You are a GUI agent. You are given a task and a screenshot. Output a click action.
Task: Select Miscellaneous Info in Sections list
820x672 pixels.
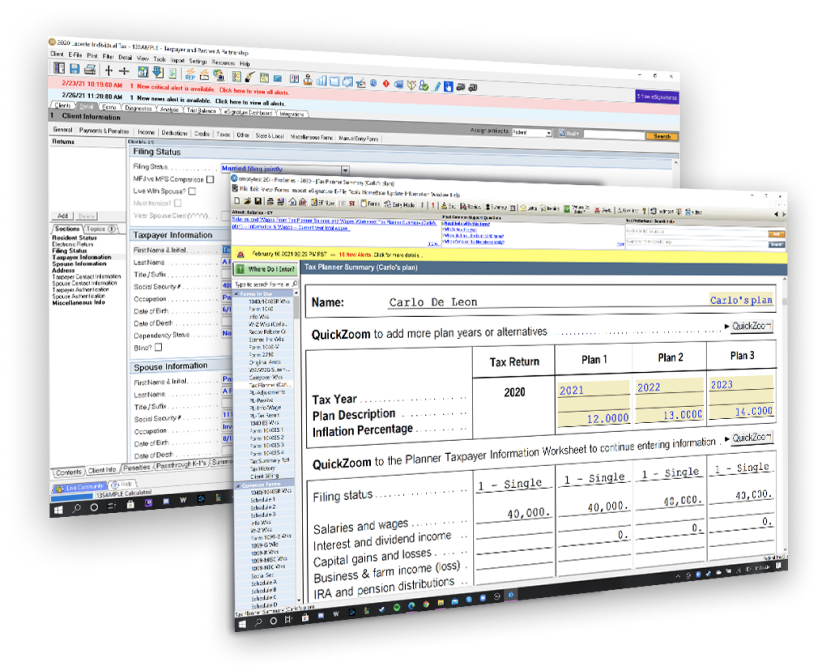[x=78, y=302]
